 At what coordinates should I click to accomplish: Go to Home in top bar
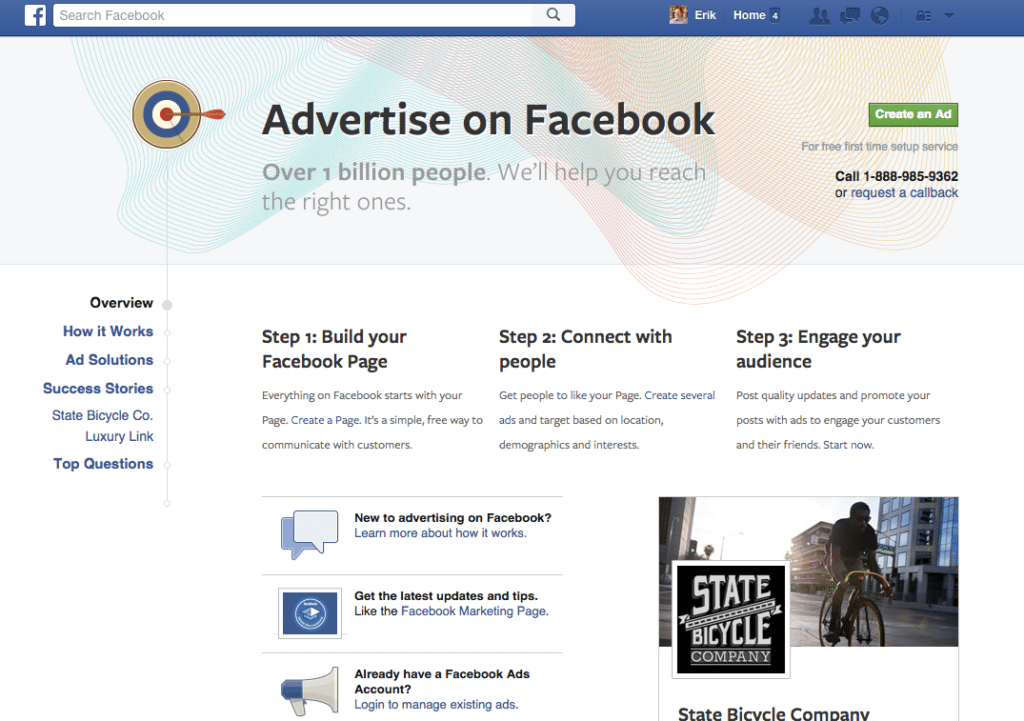click(749, 15)
